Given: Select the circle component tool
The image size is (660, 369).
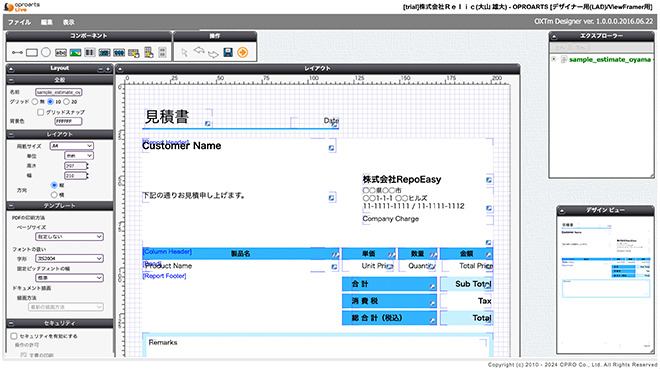Looking at the screenshot, I should click(x=46, y=52).
